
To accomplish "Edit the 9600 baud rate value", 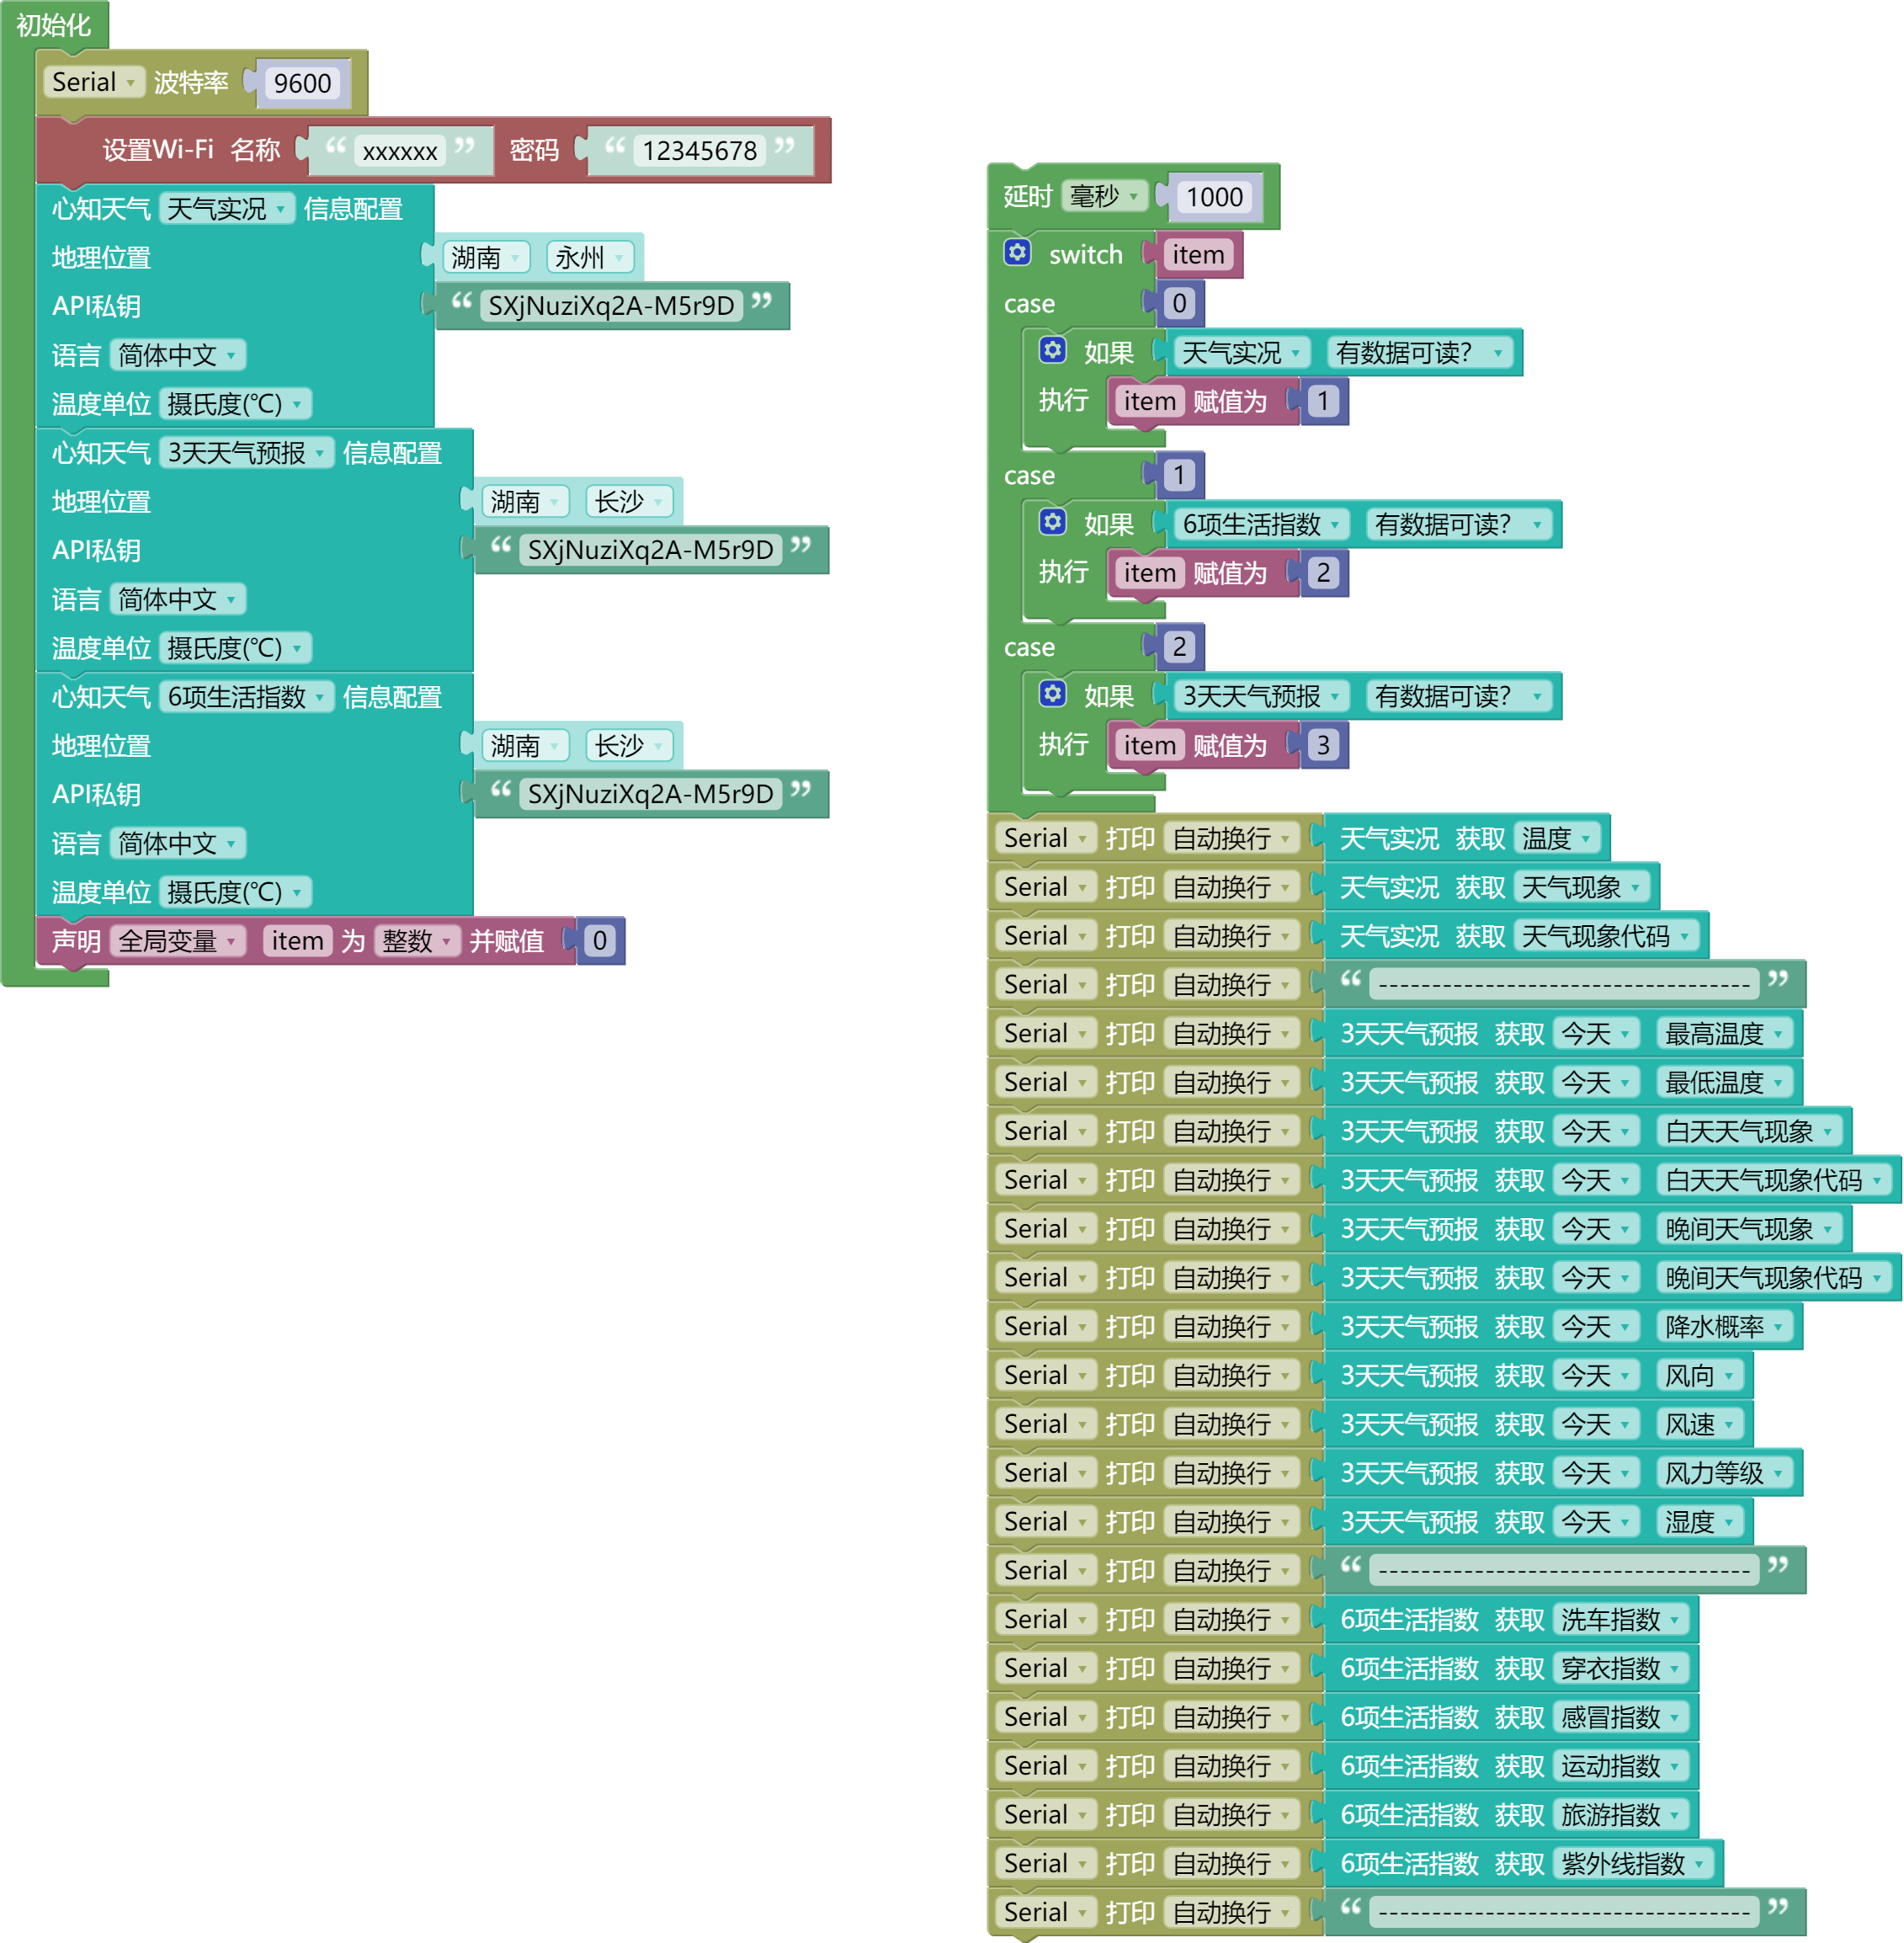I will tap(300, 83).
